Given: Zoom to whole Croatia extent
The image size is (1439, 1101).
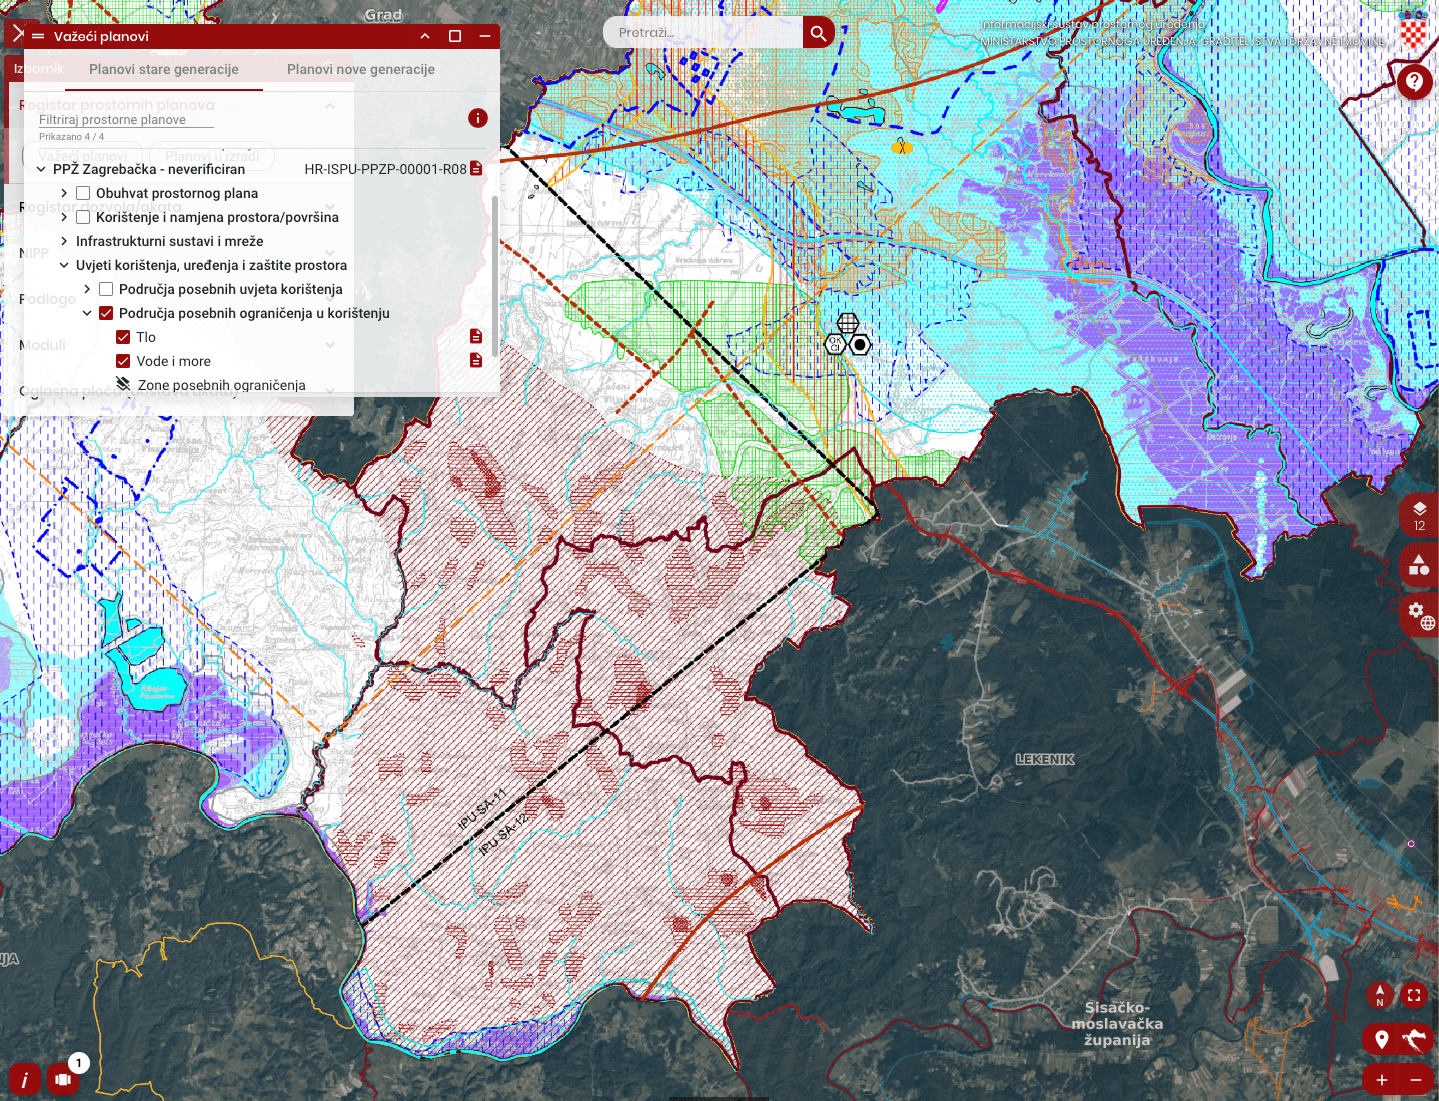Looking at the screenshot, I should coord(1415,1039).
